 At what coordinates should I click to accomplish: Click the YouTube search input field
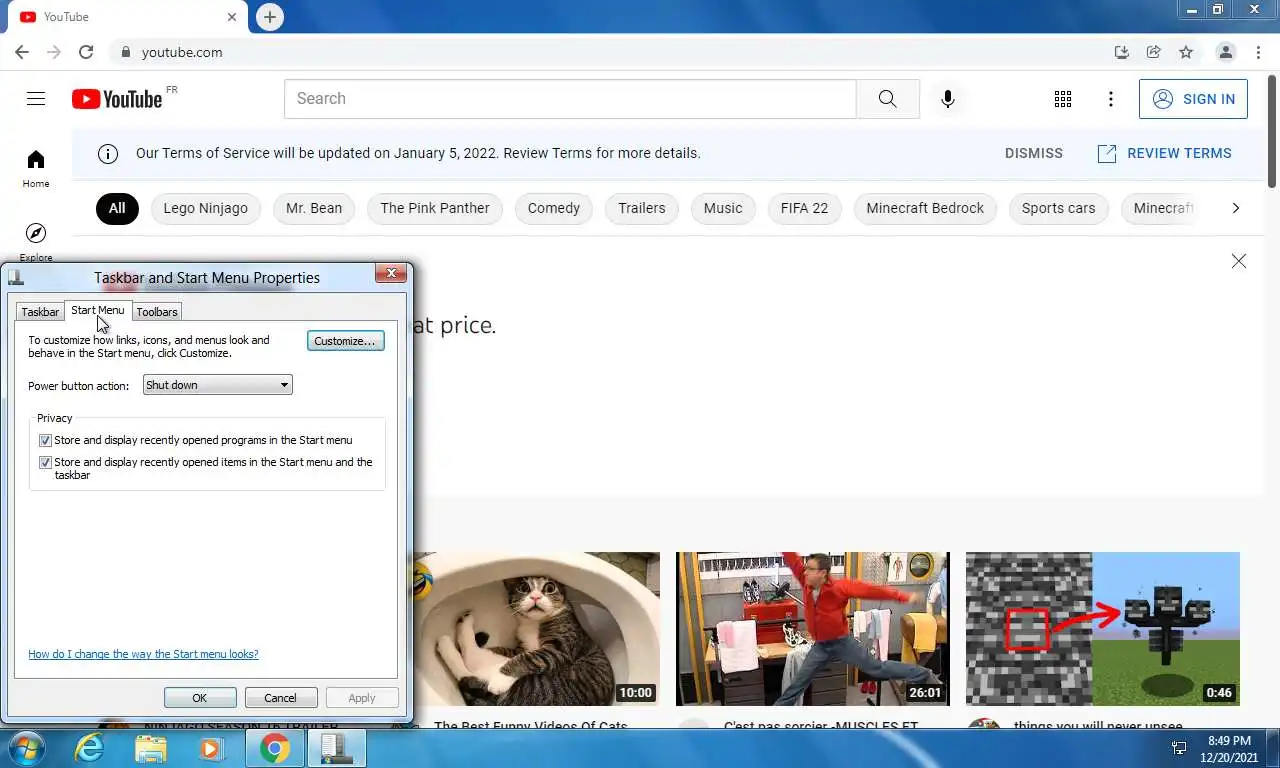tap(570, 99)
